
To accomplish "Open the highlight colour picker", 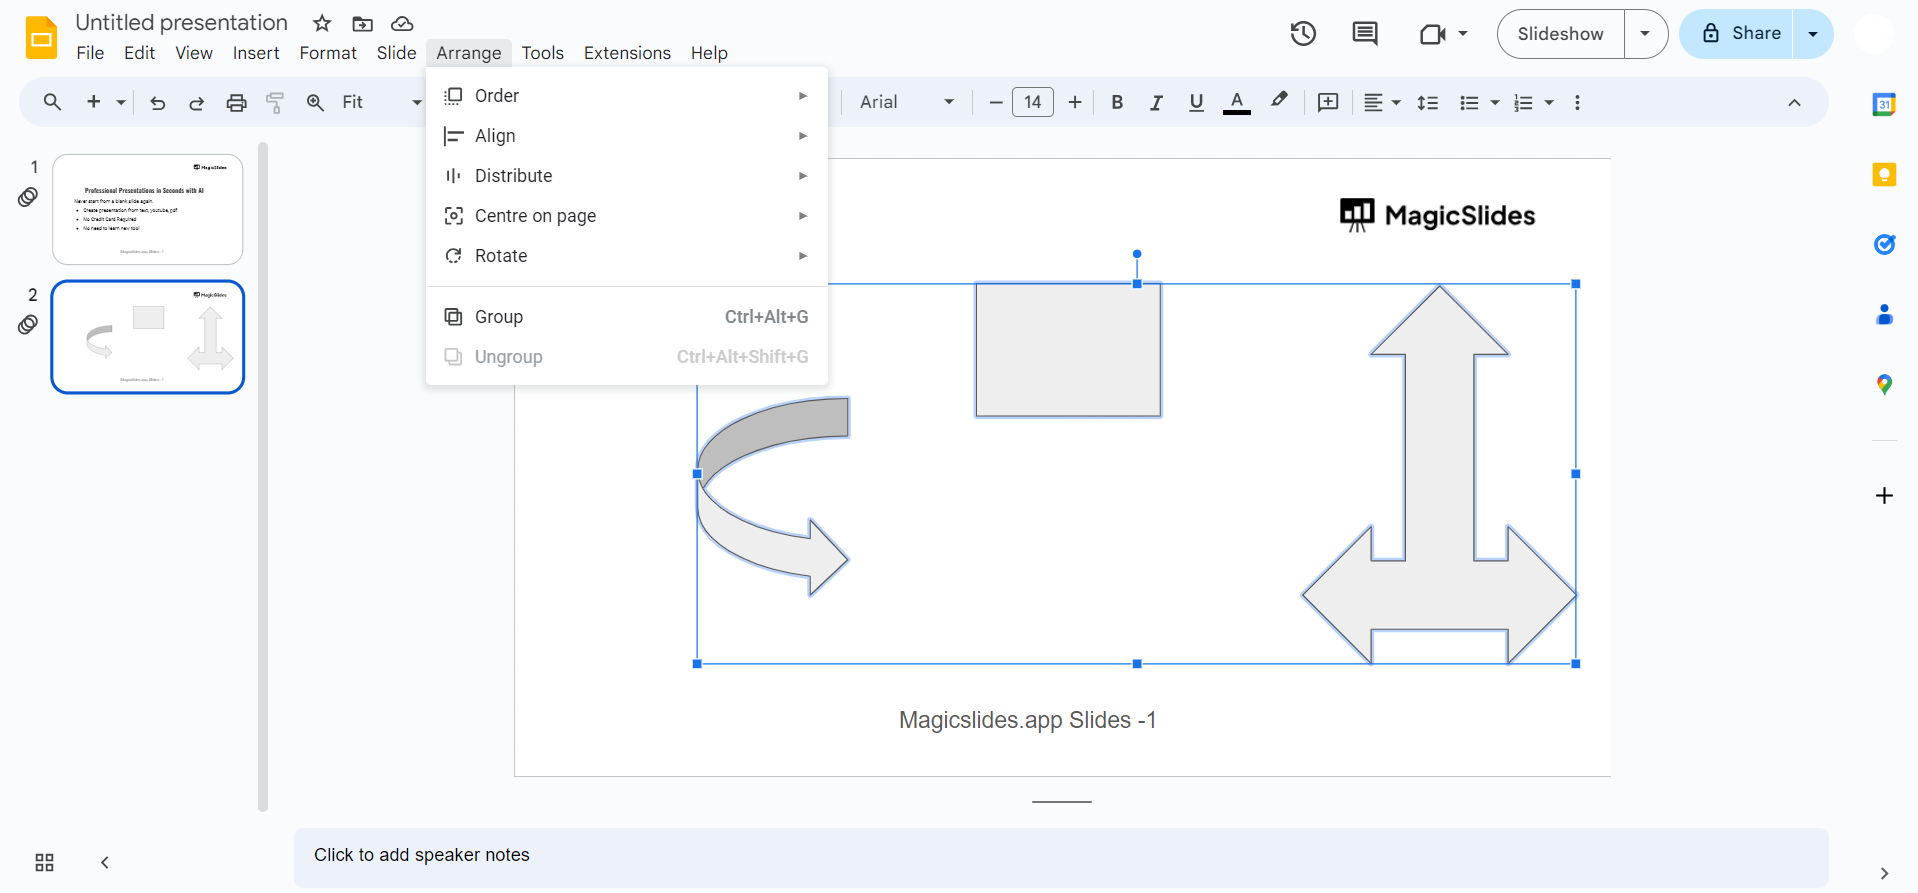I will click(x=1279, y=102).
